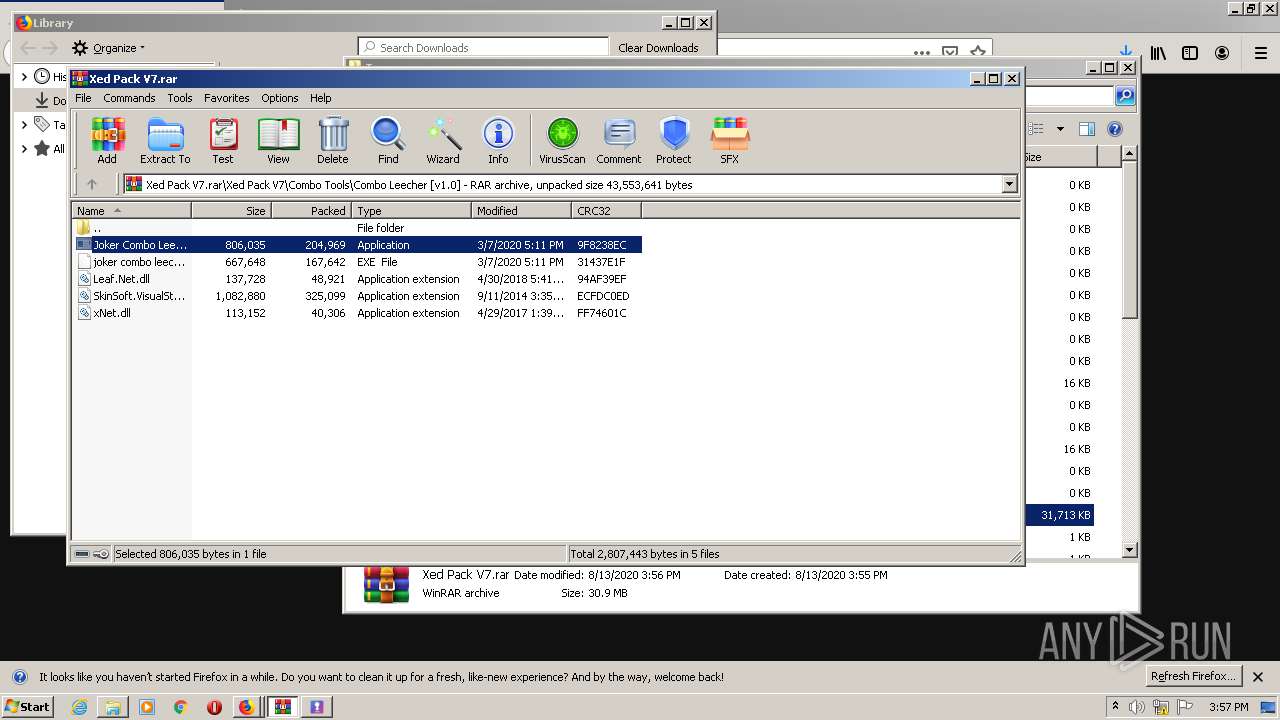The image size is (1280, 720).
Task: Click the taskbar clock 3:57 PM
Action: [1228, 706]
